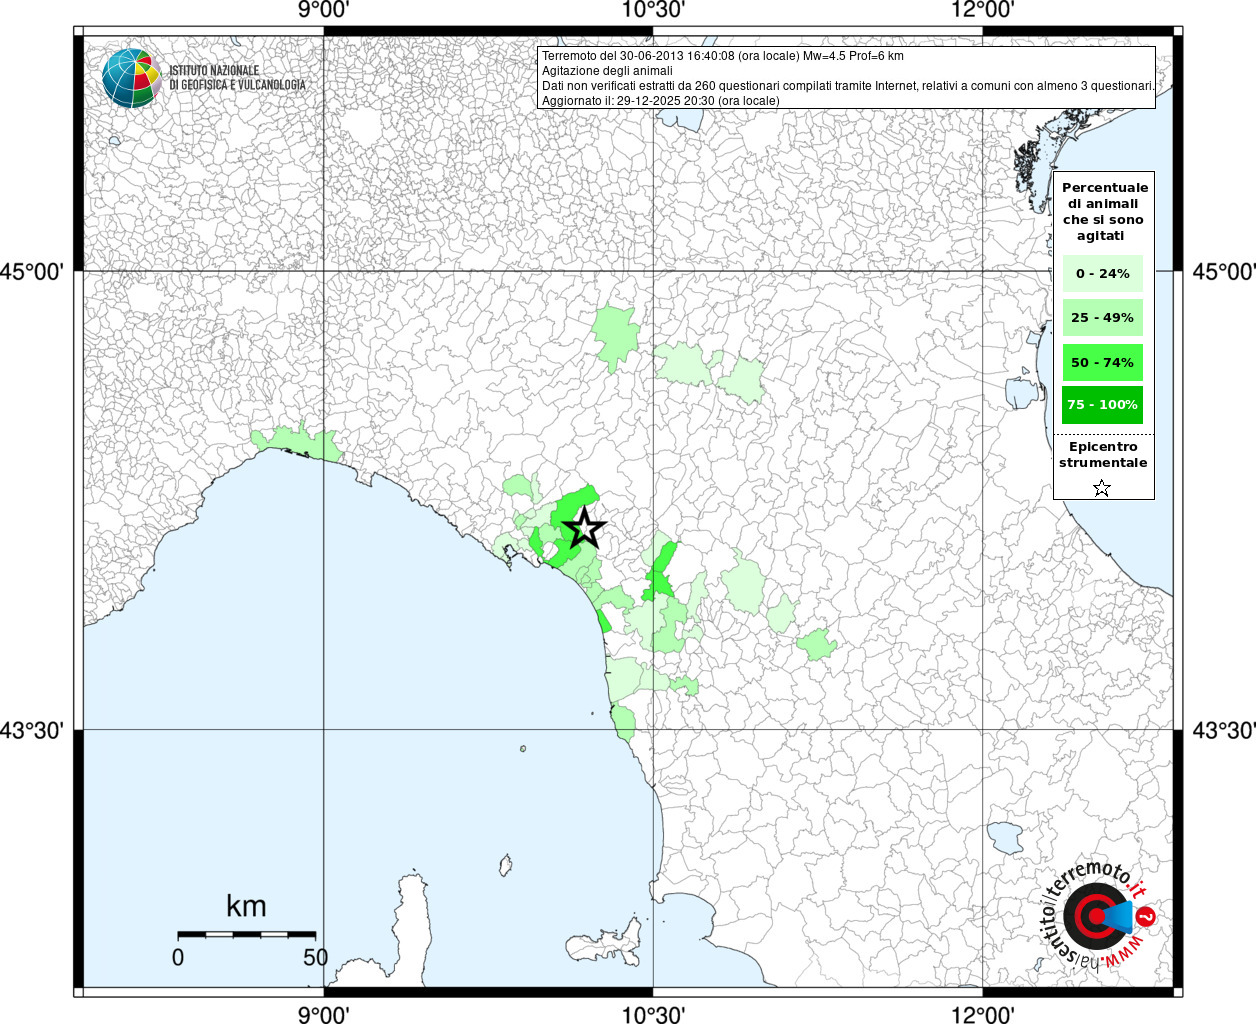Screen dimensions: 1256x1024
Task: Click the km scale bar
Action: (x=247, y=934)
